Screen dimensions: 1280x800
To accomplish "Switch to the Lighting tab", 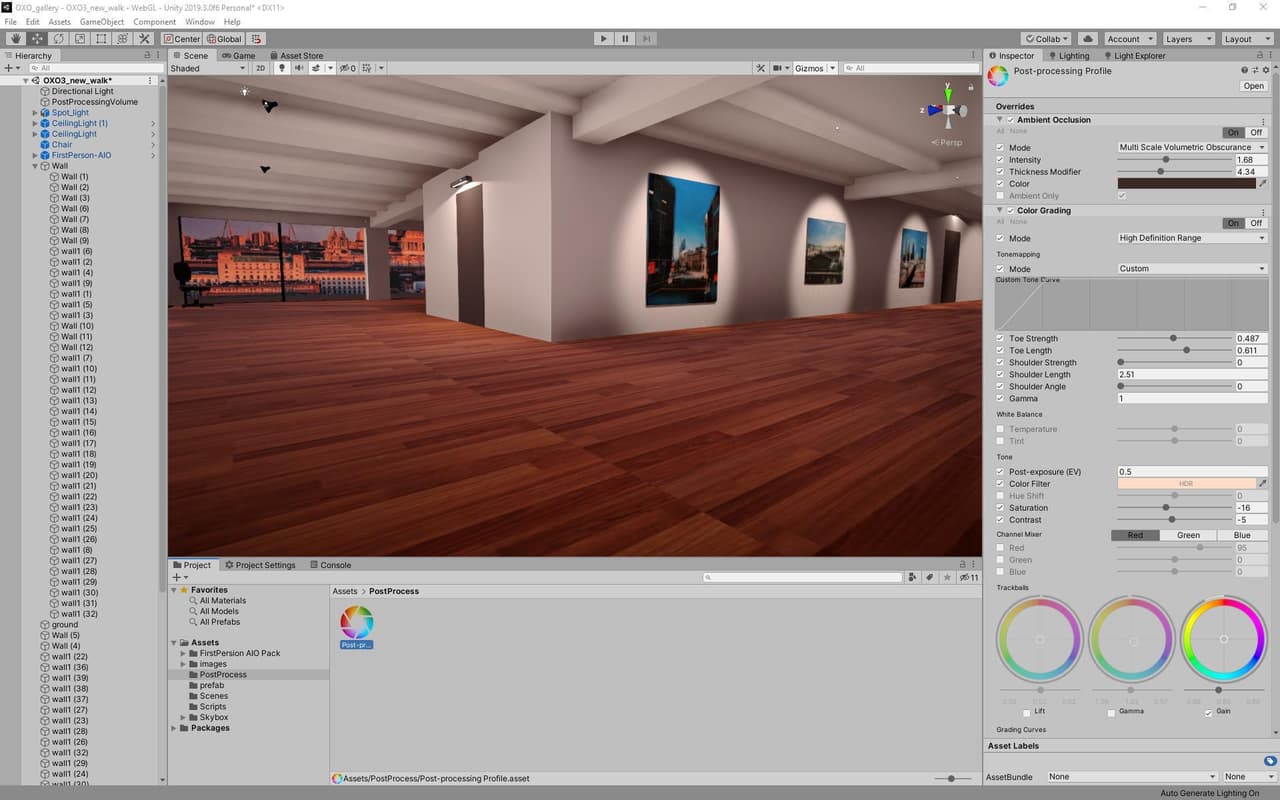I will tap(1068, 56).
